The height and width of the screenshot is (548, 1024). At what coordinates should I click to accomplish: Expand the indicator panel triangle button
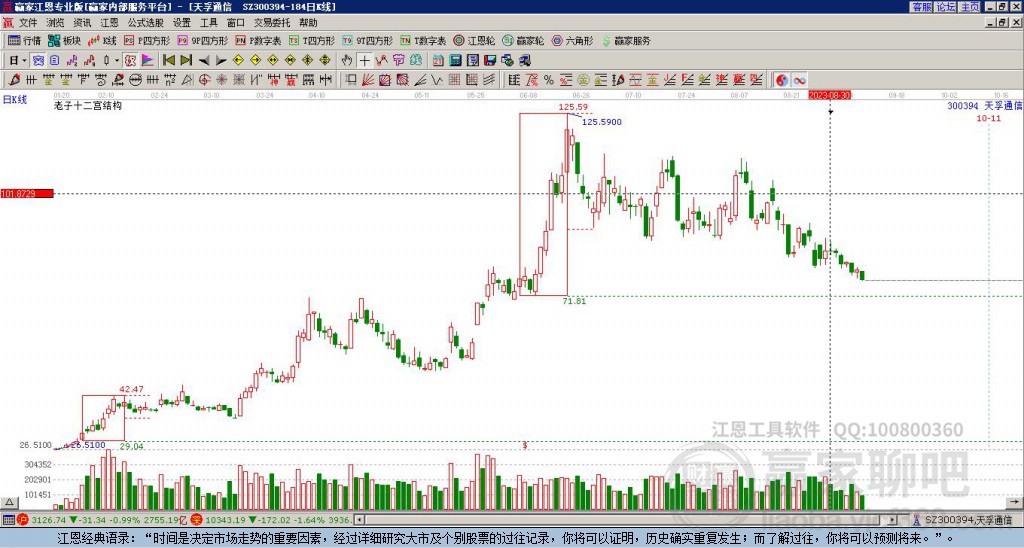tap(9, 502)
